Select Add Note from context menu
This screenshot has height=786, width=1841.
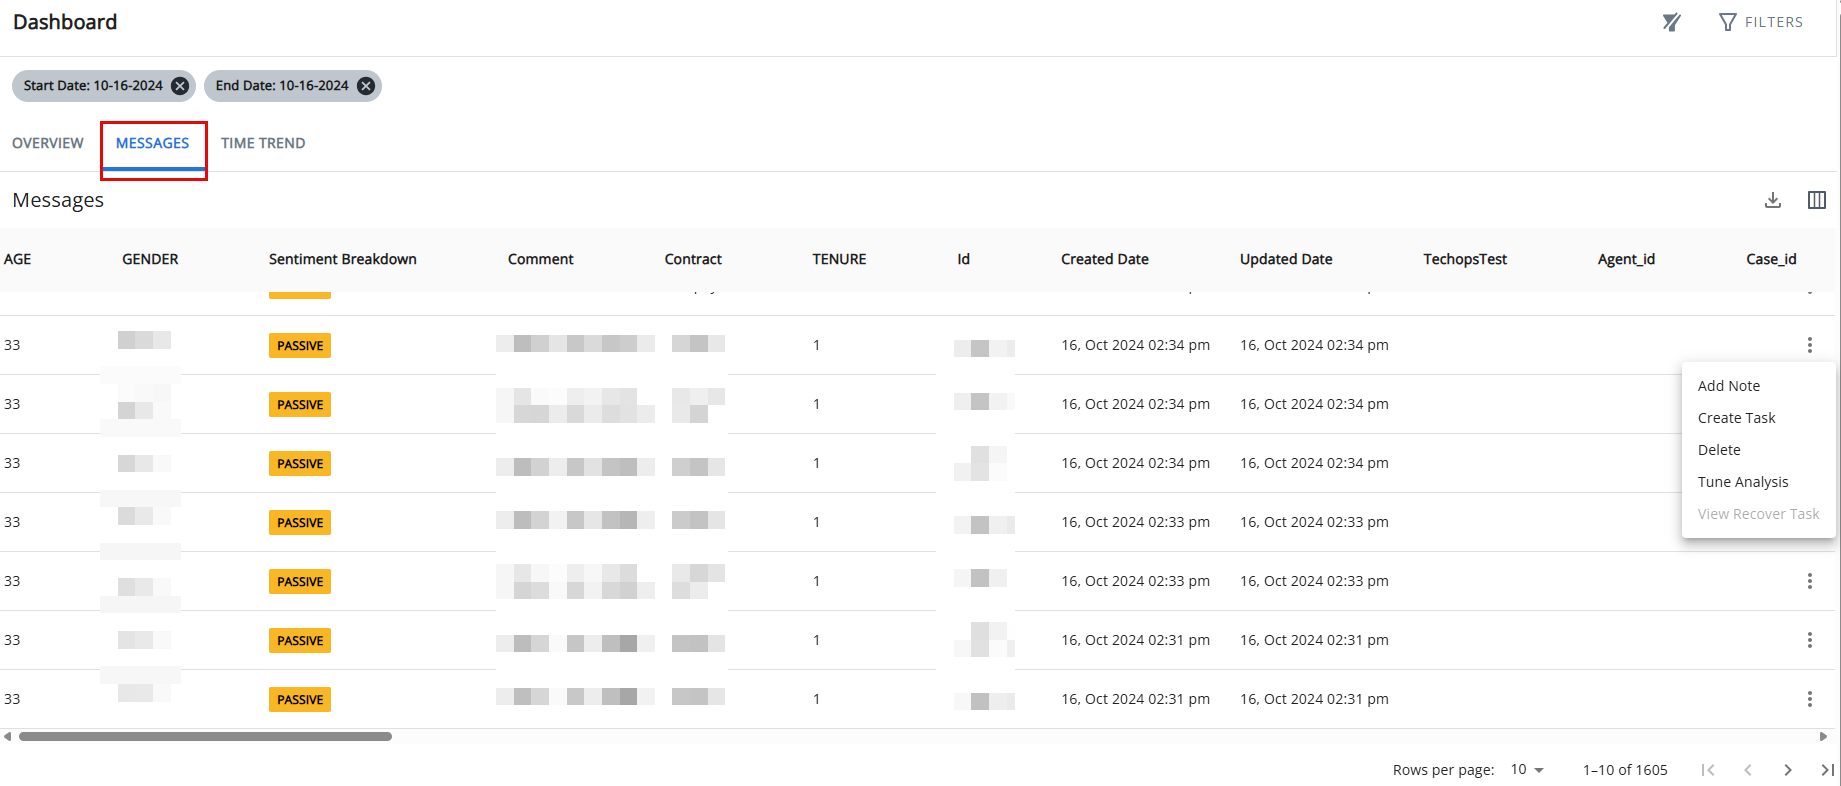point(1728,386)
